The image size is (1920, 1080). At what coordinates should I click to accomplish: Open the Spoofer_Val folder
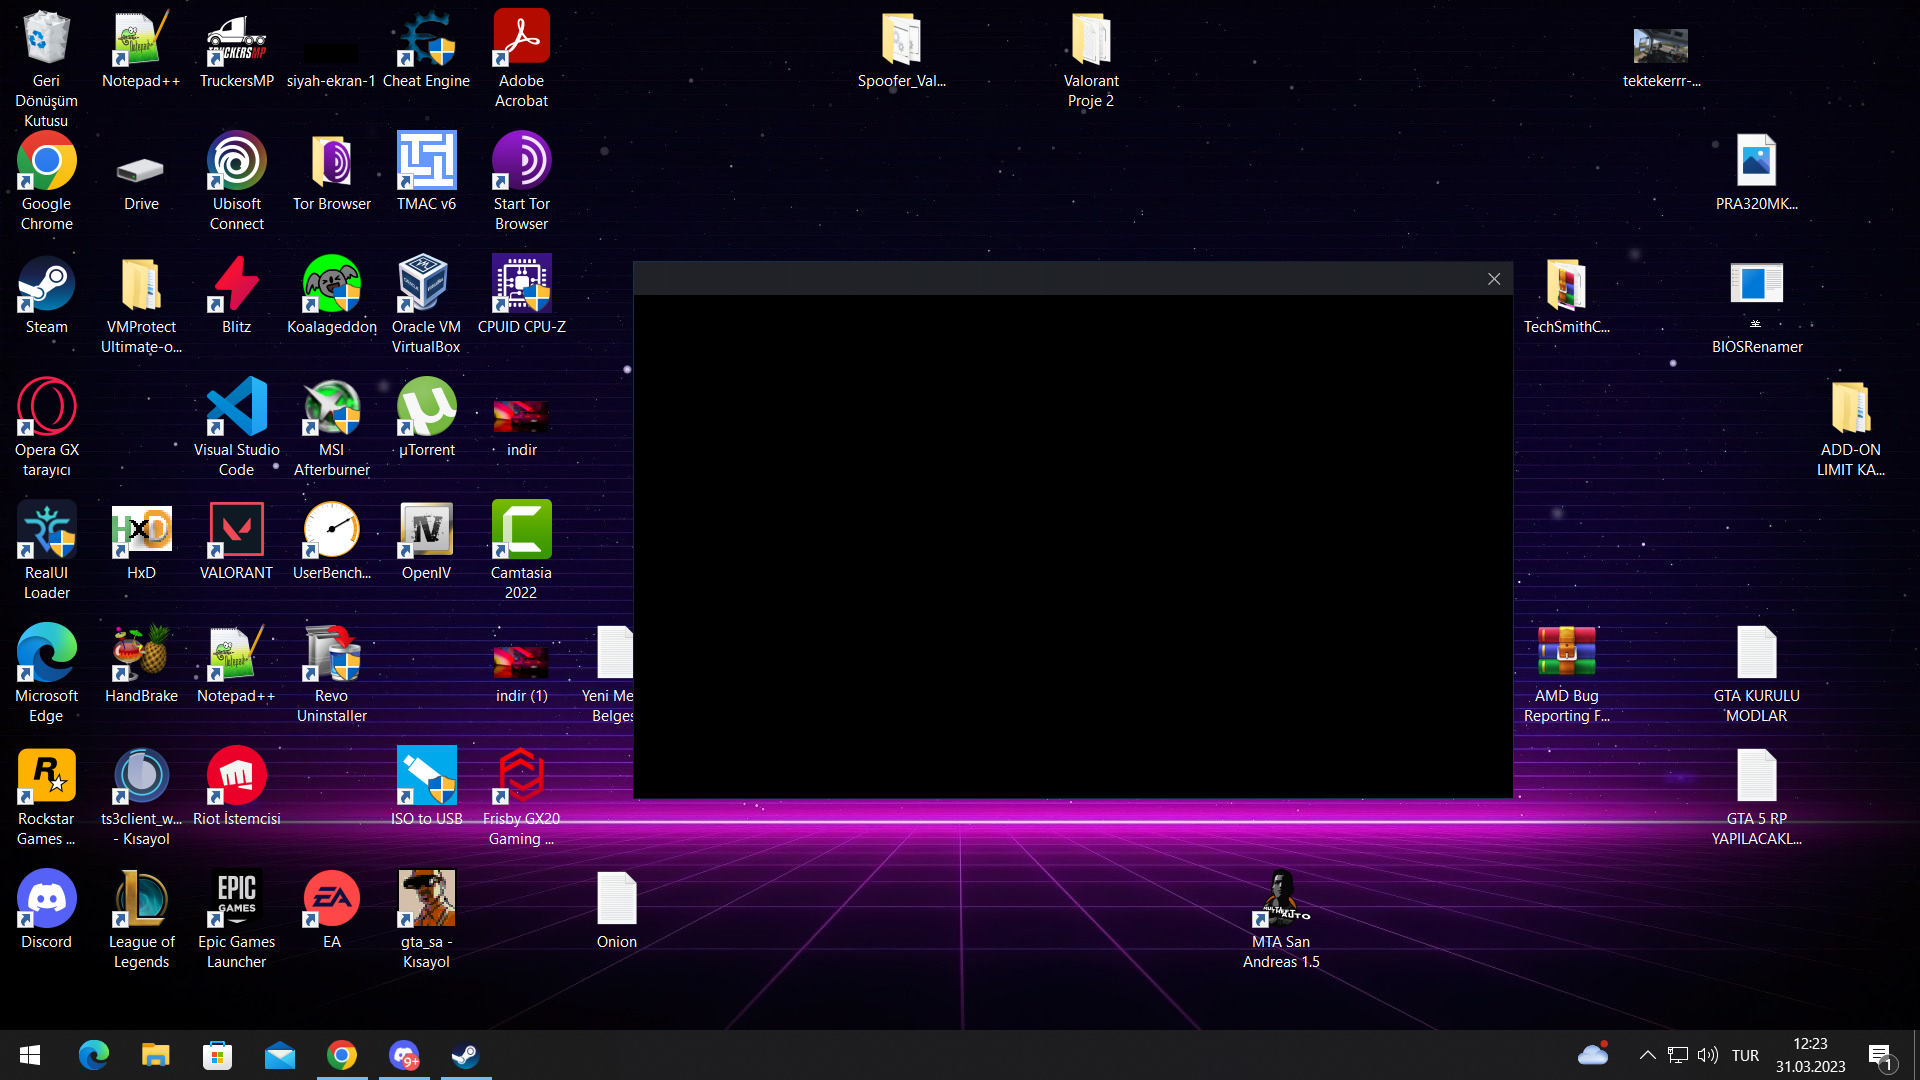point(901,49)
